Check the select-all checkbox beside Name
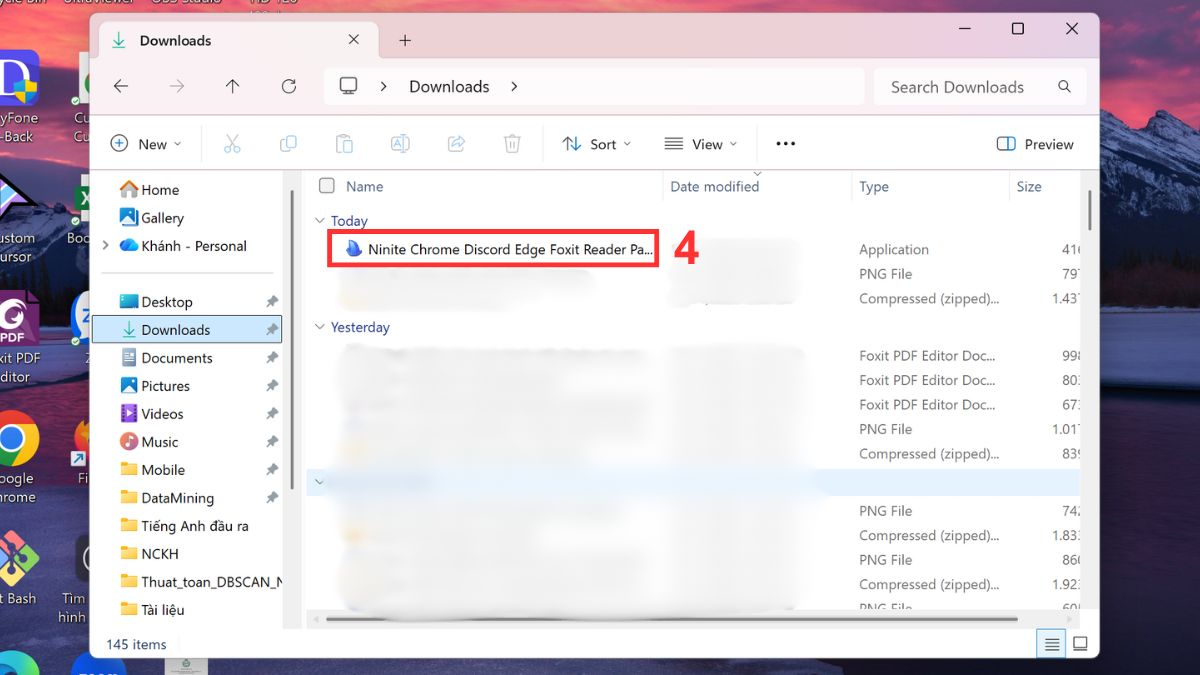The width and height of the screenshot is (1200, 675). point(325,186)
